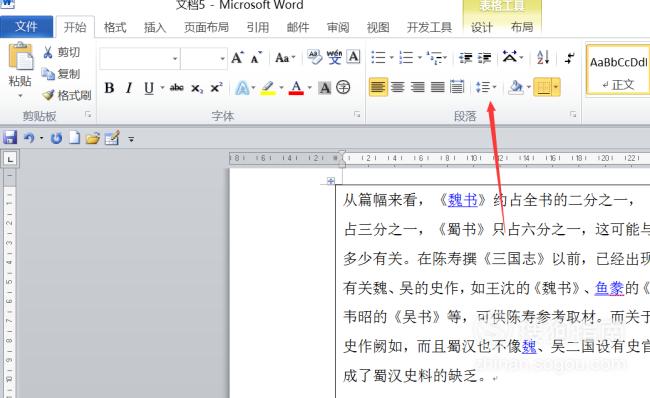This screenshot has width=650, height=398.
Task: Click the Phonetic Guide (wén) icon
Action: point(334,57)
